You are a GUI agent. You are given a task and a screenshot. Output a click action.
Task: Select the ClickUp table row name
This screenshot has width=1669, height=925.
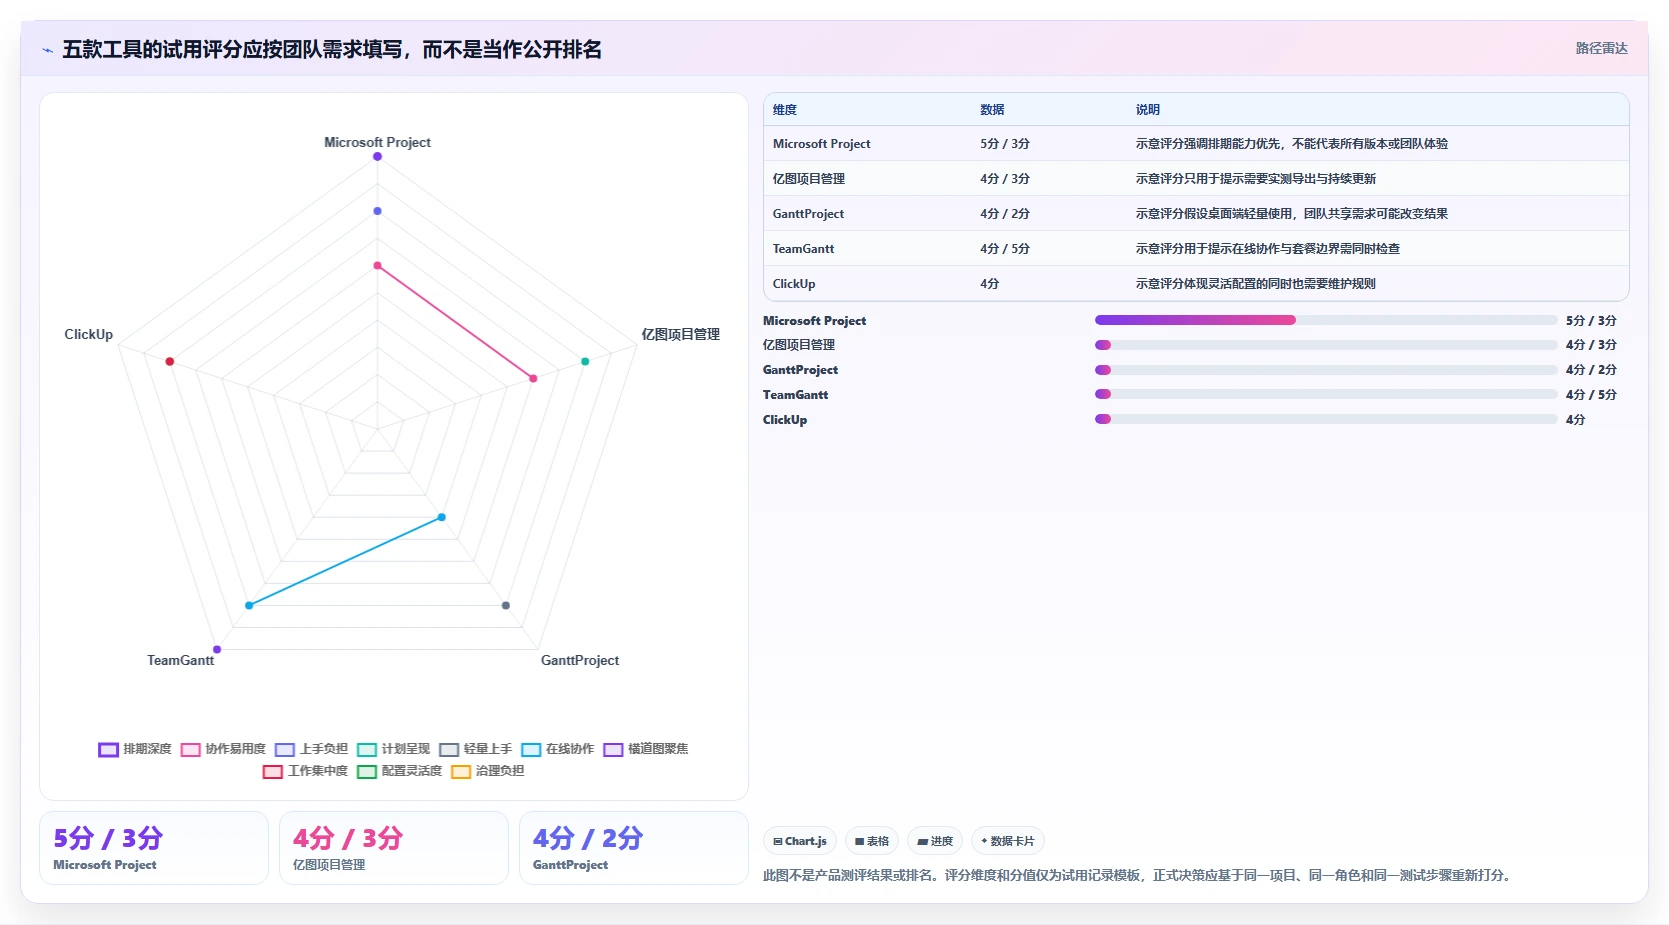click(x=794, y=284)
